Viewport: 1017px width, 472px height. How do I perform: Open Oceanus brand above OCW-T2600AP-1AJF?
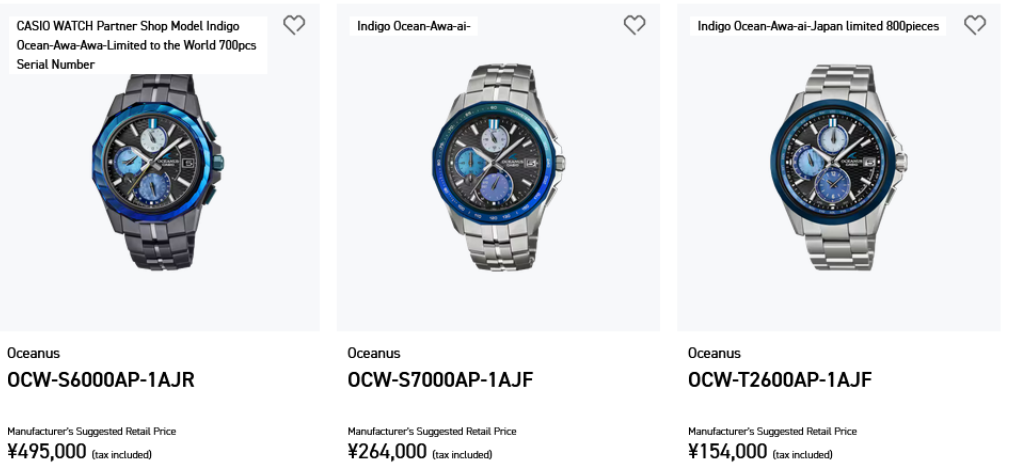pyautogui.click(x=714, y=353)
